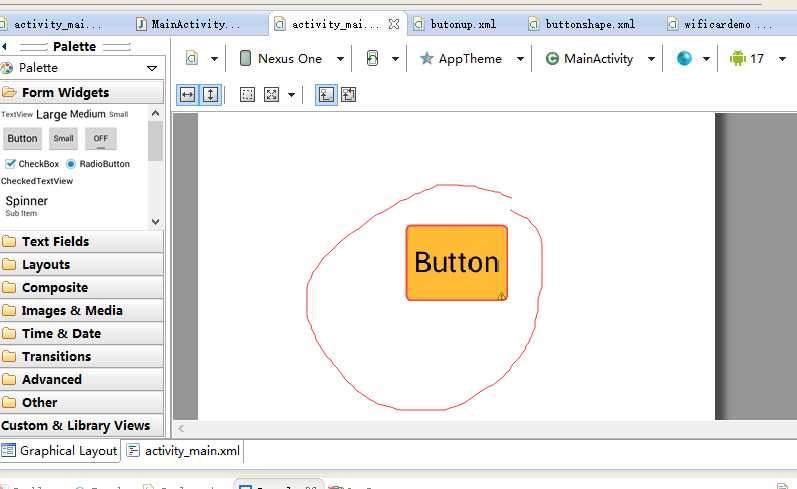Toggle fill width layout button

188,95
